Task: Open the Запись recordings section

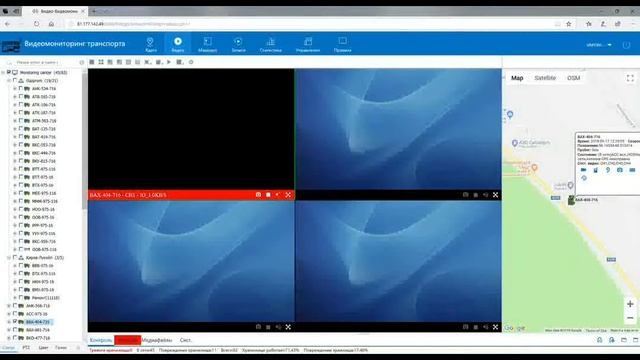Action: tap(238, 44)
